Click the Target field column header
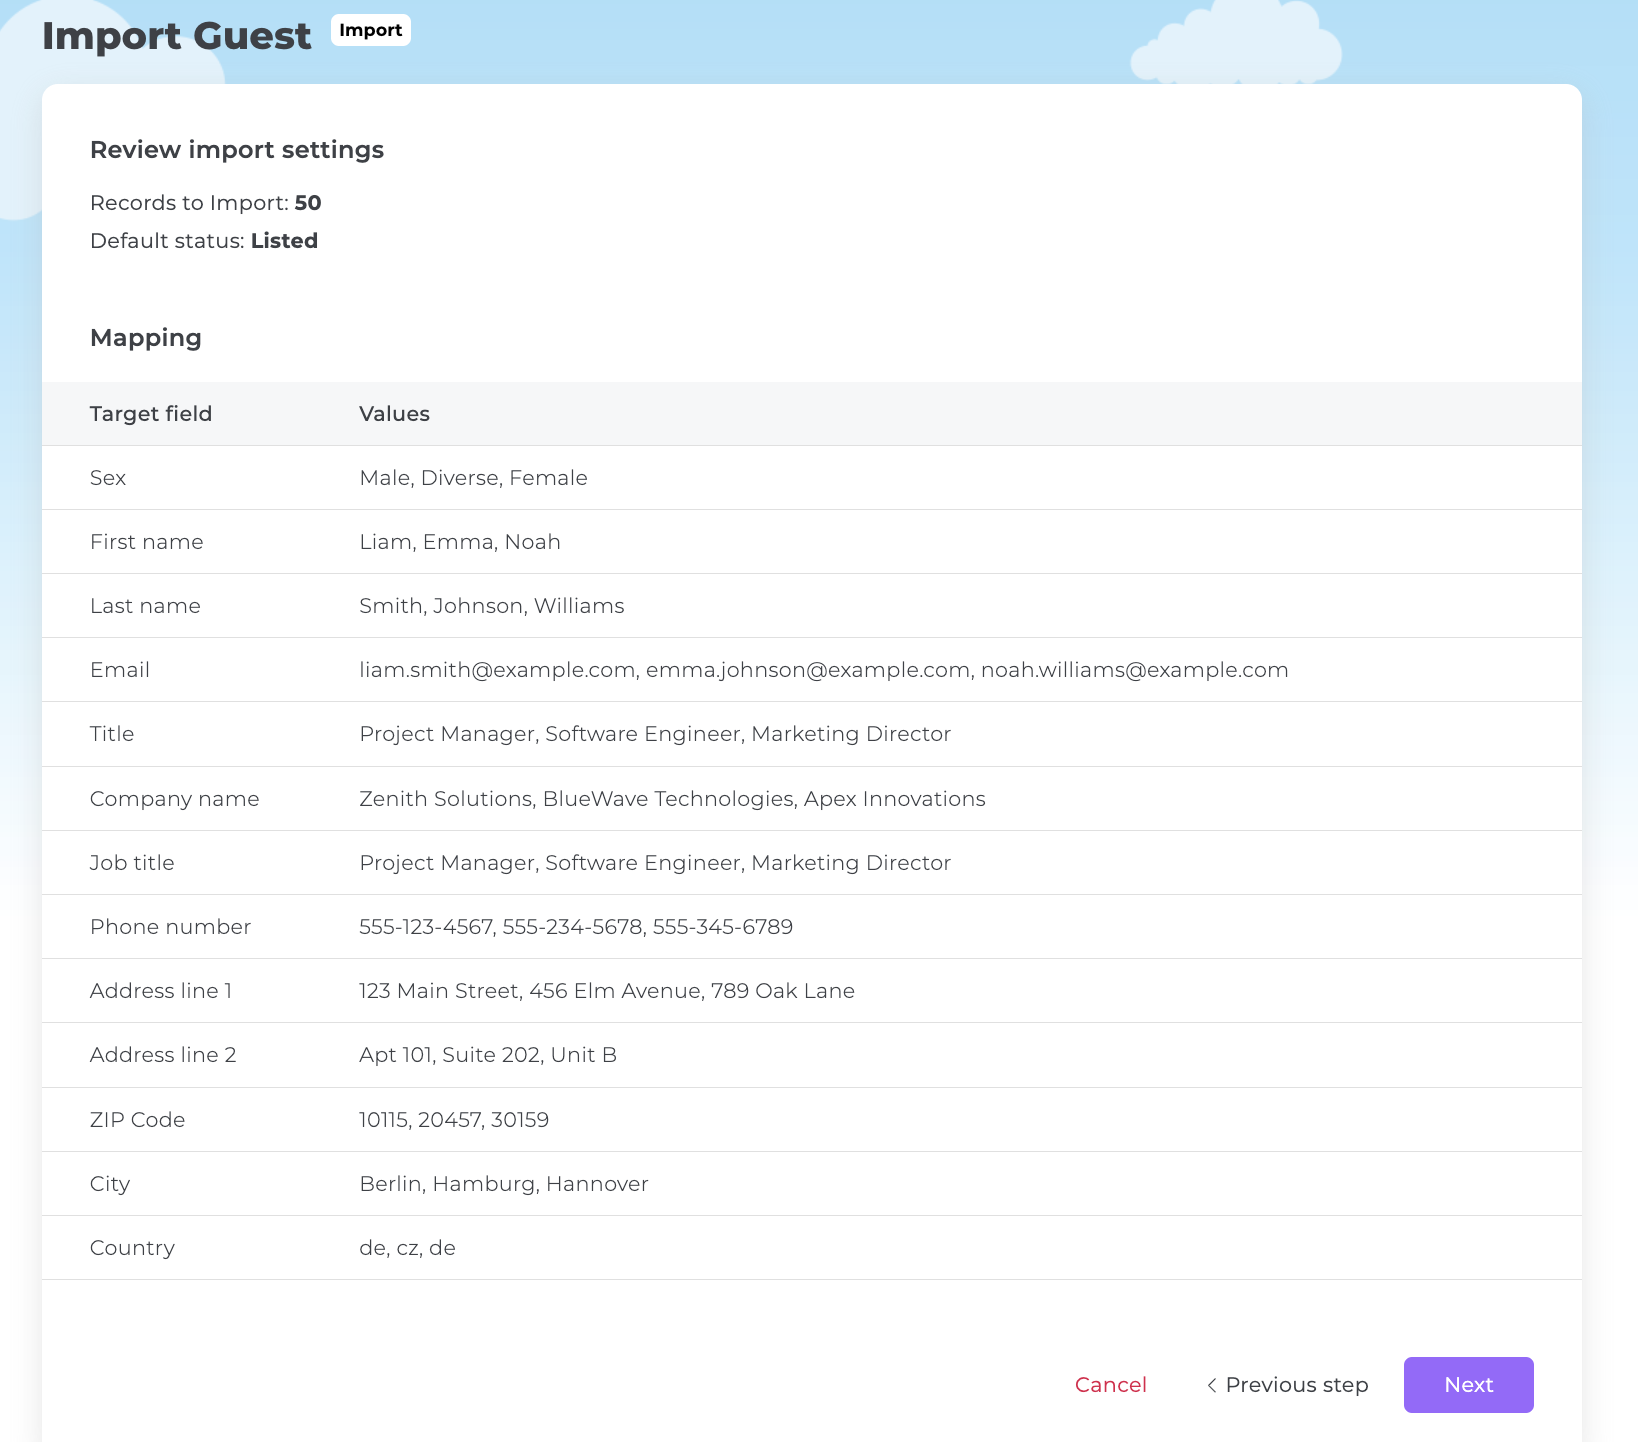Image resolution: width=1638 pixels, height=1442 pixels. coord(151,414)
